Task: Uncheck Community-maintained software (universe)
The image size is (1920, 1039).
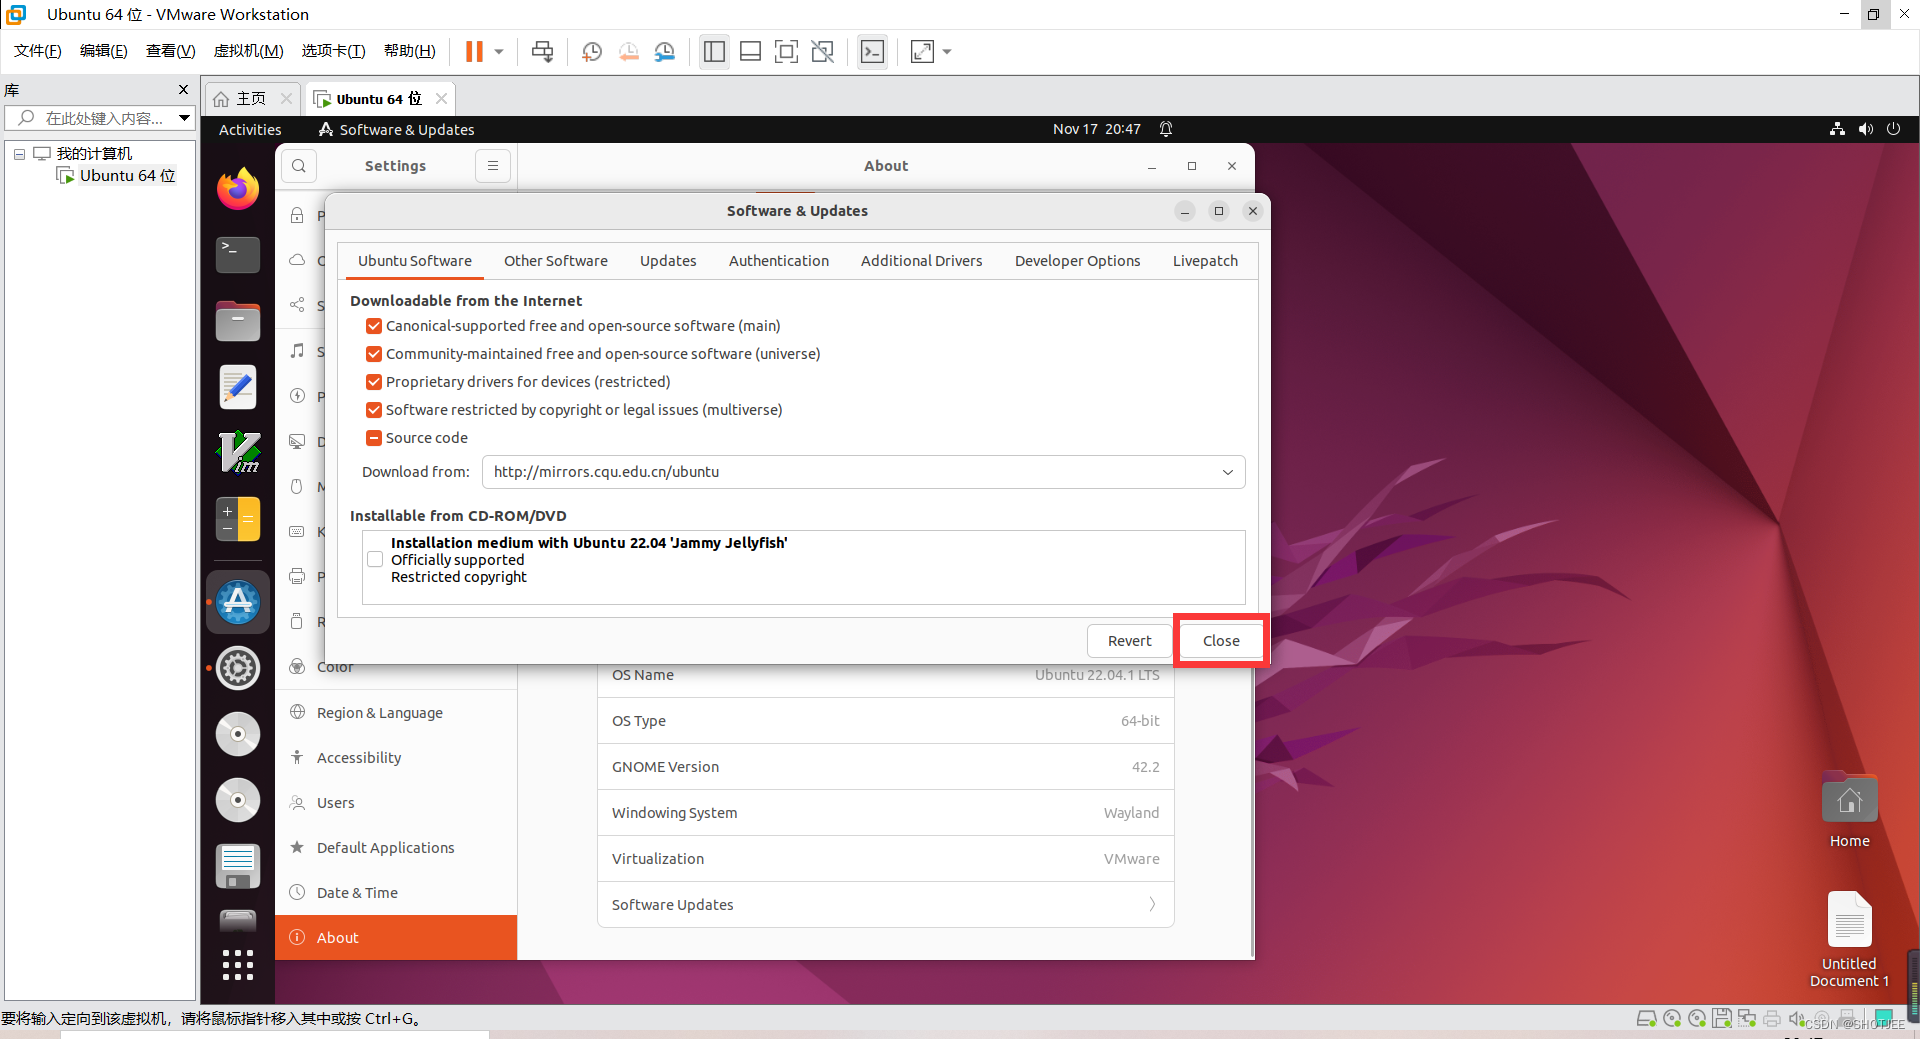Action: click(374, 354)
